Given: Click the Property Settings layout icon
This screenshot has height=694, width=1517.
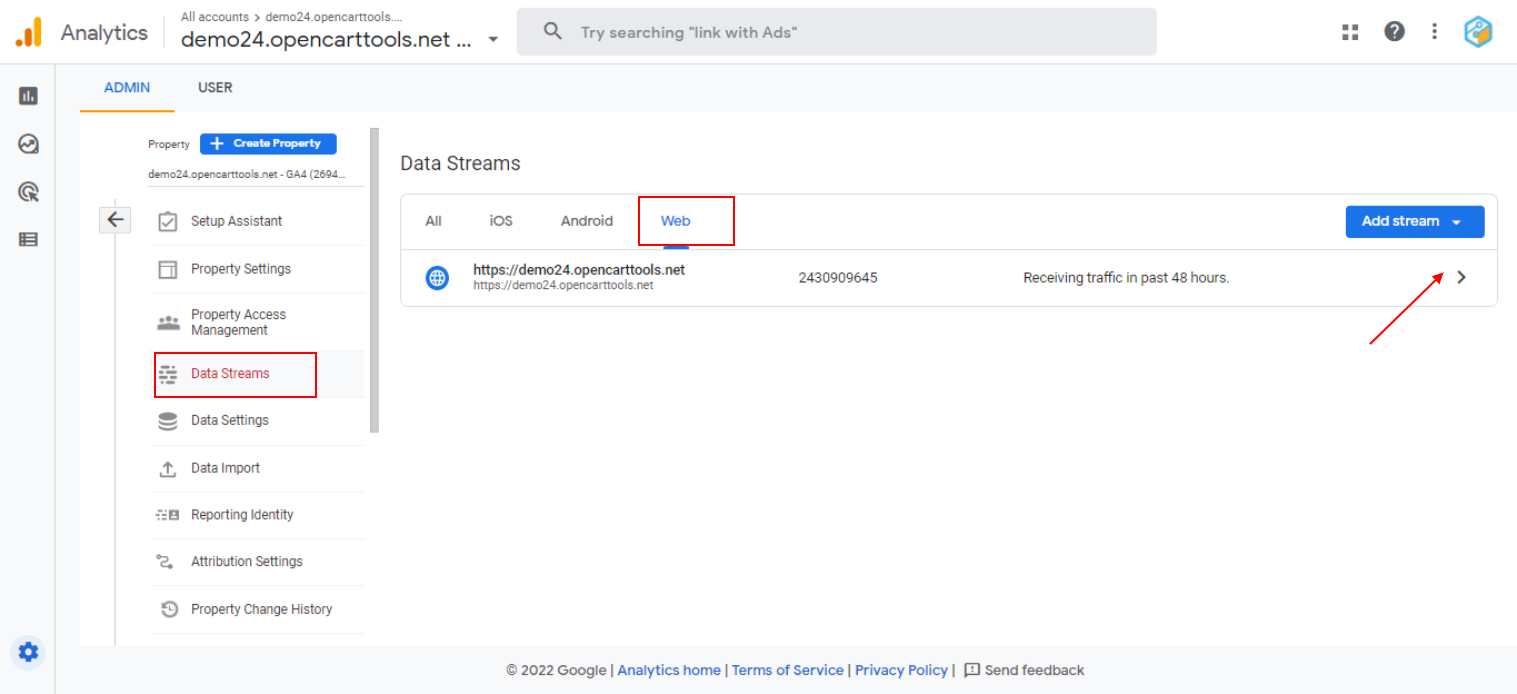Looking at the screenshot, I should pos(168,269).
